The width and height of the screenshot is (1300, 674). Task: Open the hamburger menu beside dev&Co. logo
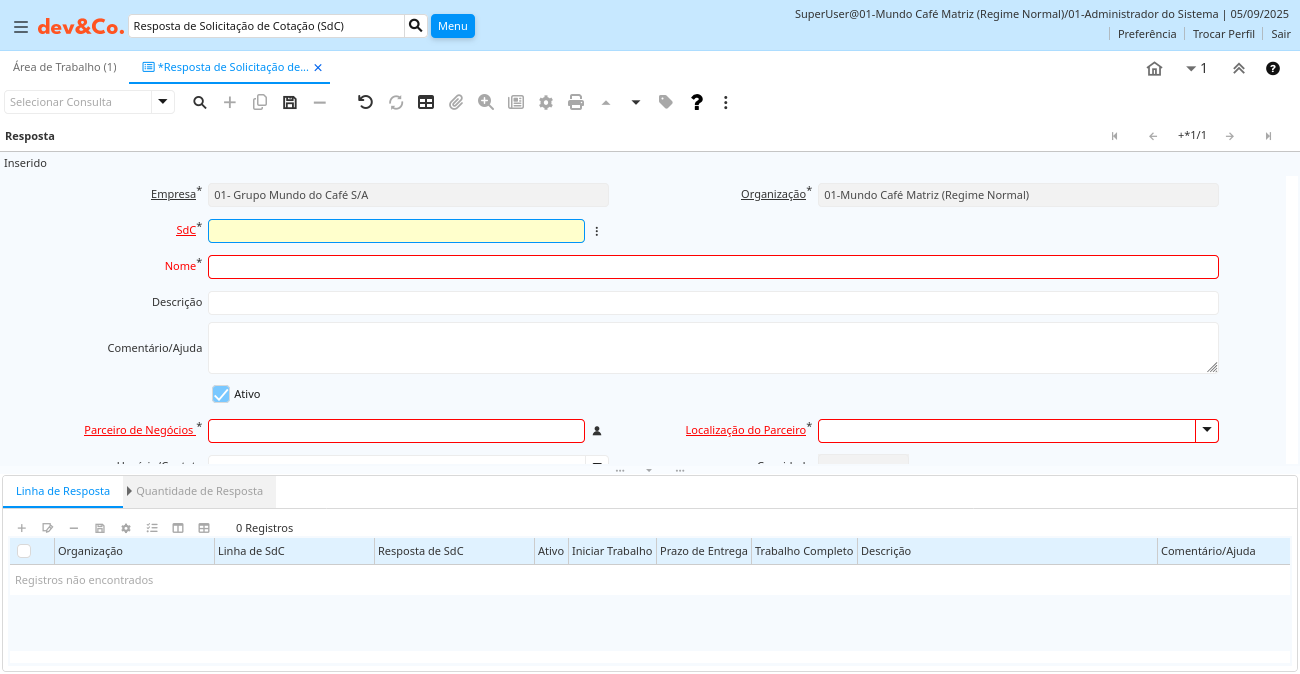click(x=21, y=27)
